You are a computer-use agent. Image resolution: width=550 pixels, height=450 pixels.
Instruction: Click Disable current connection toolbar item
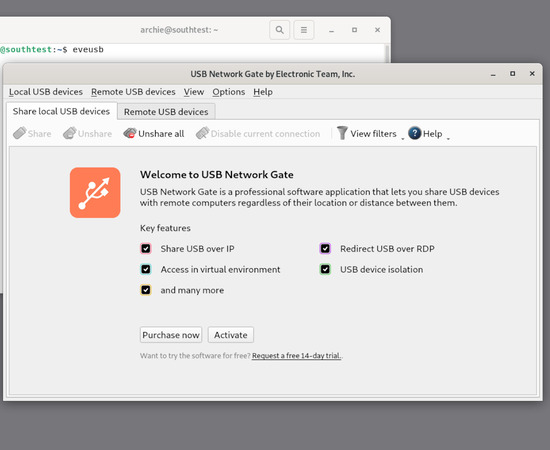[x=258, y=134]
